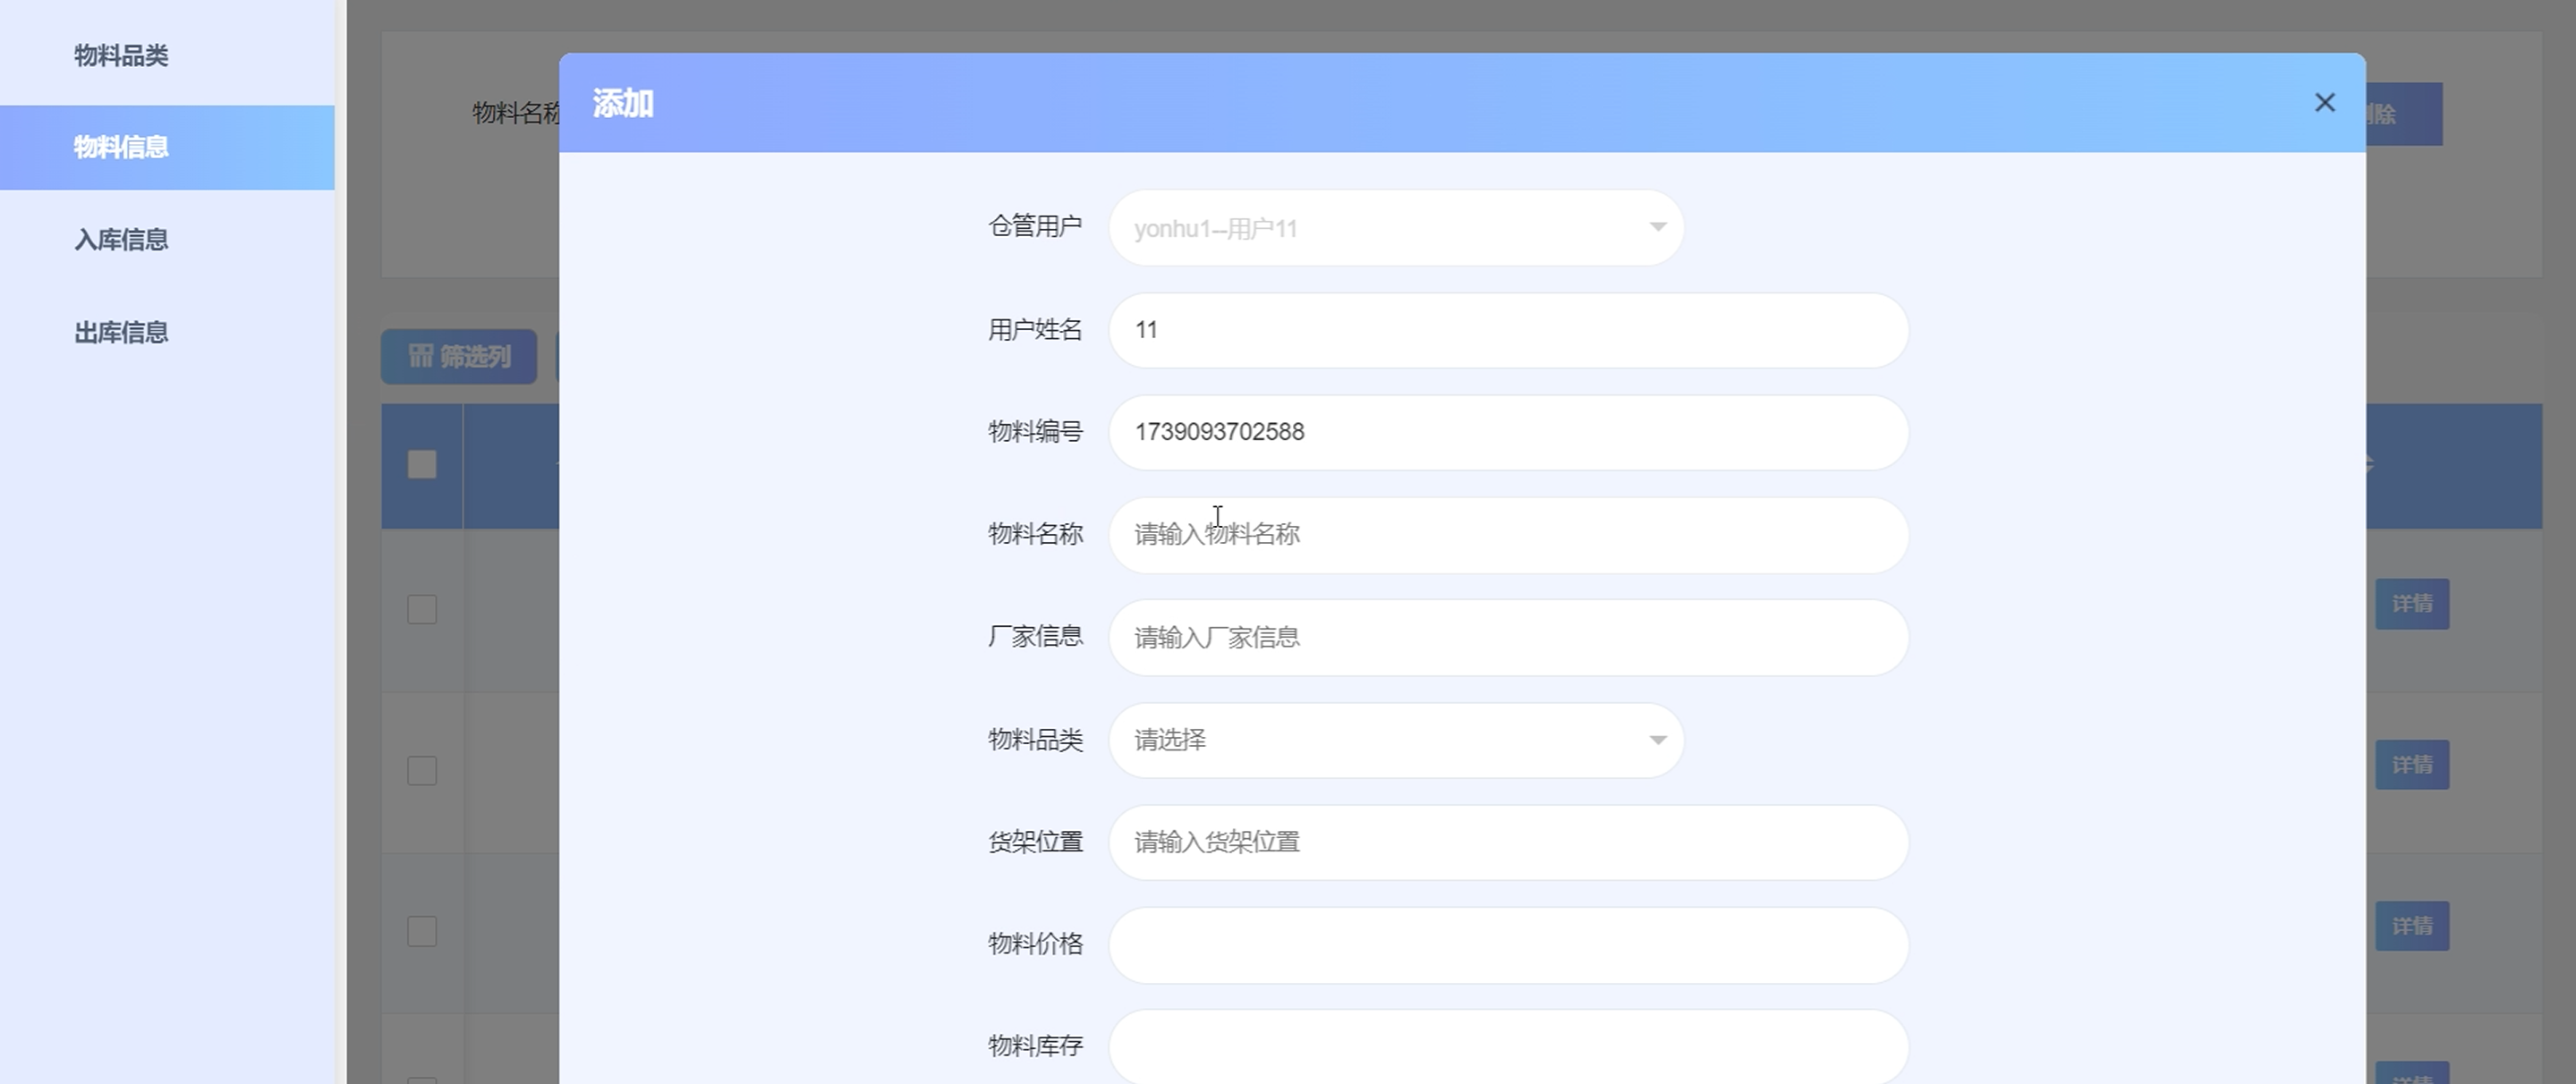The image size is (2576, 1084).
Task: Open the 物料品类 select dropdown
Action: (x=1394, y=740)
